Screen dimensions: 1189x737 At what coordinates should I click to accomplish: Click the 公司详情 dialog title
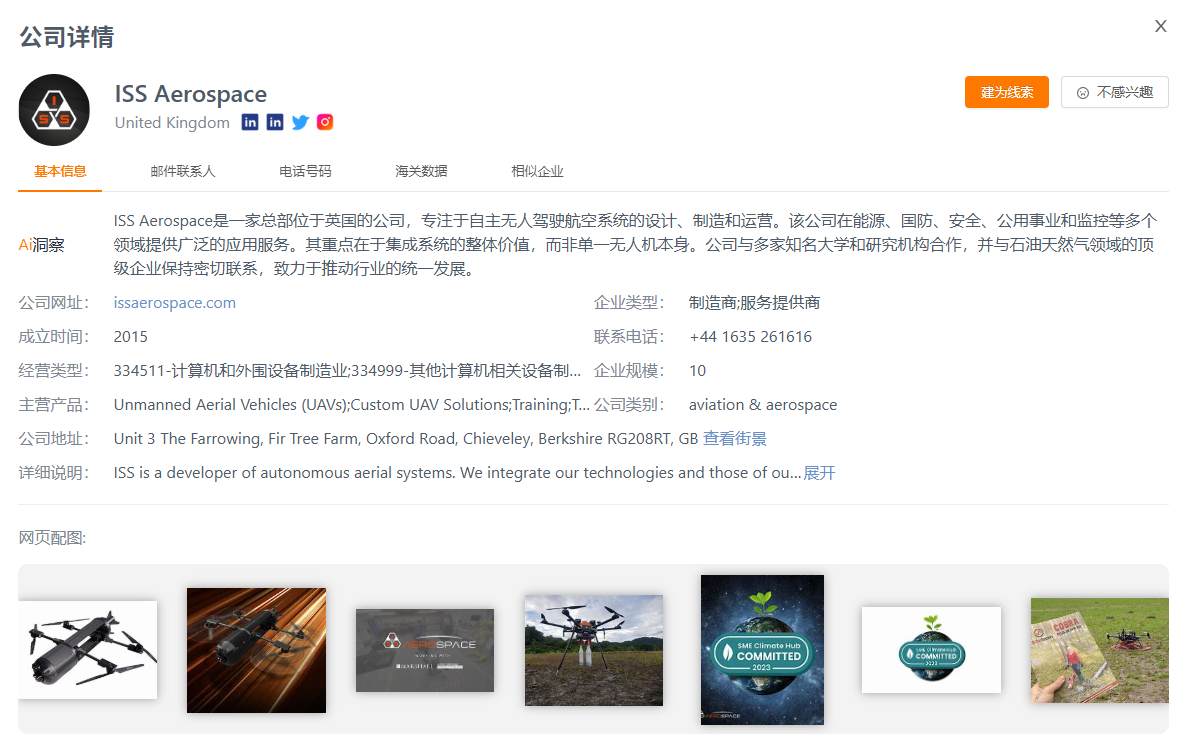click(x=67, y=36)
